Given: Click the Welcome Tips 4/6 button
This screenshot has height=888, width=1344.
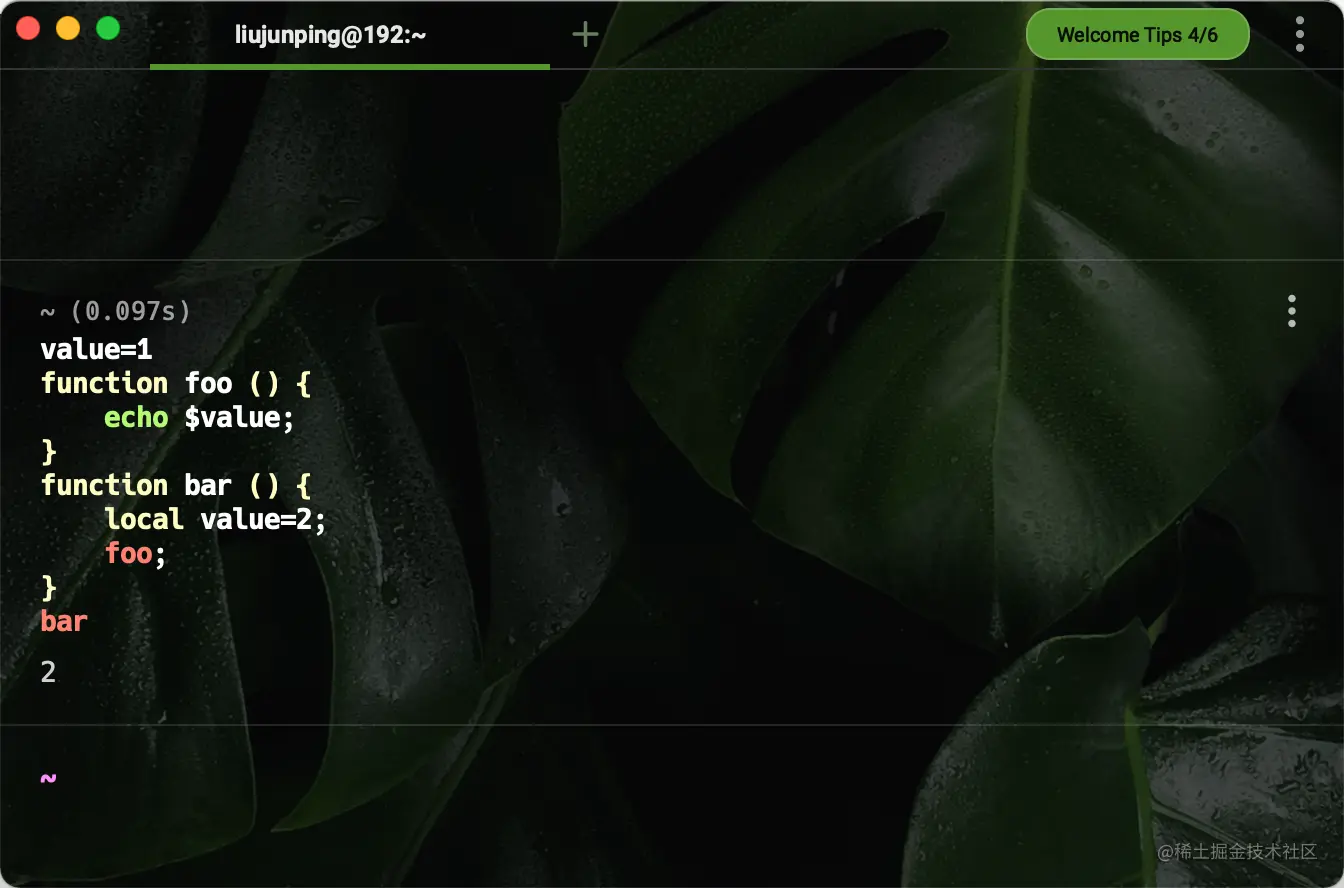Looking at the screenshot, I should [x=1137, y=35].
